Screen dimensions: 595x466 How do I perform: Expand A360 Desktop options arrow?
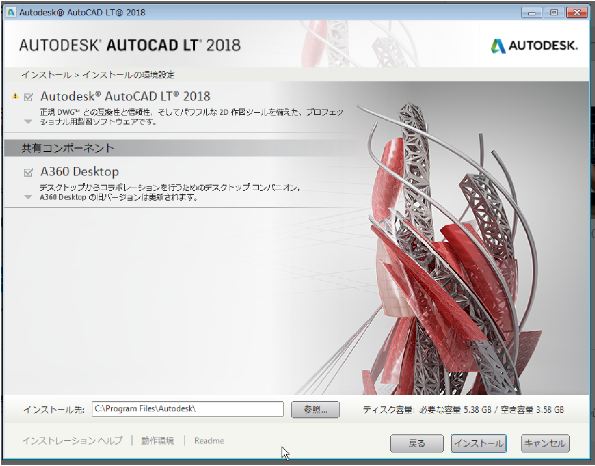(x=28, y=197)
